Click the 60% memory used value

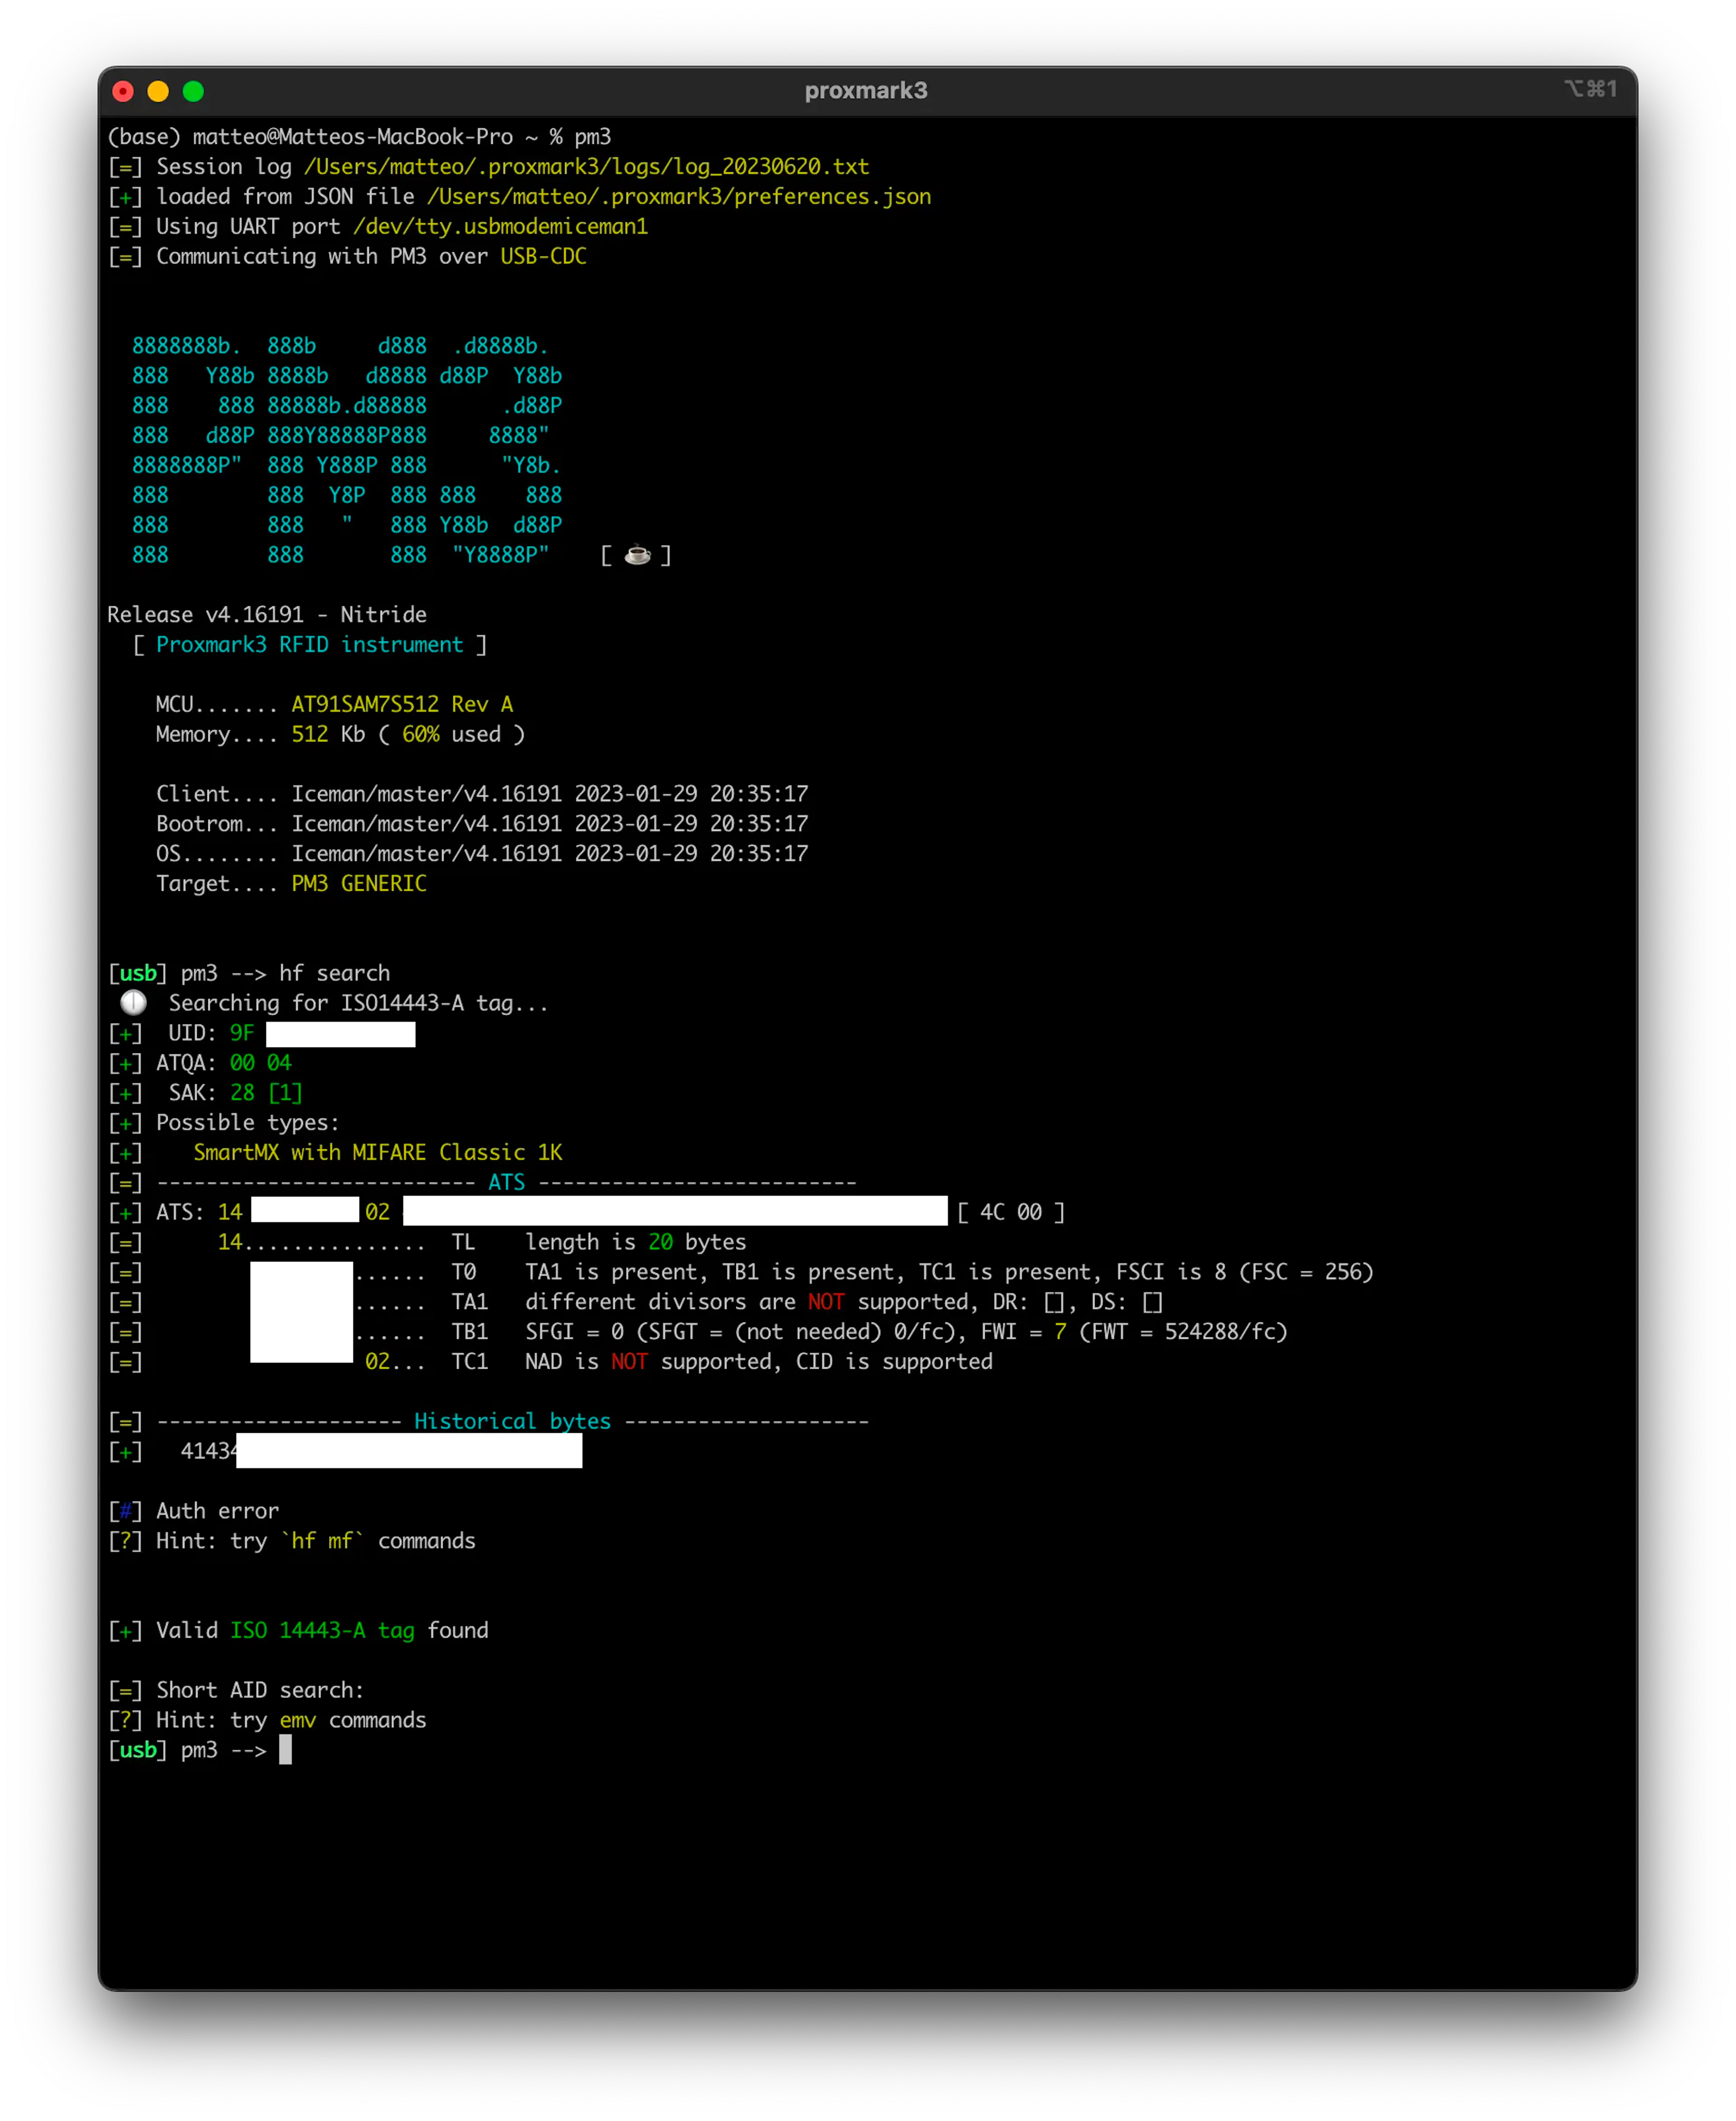[421, 735]
